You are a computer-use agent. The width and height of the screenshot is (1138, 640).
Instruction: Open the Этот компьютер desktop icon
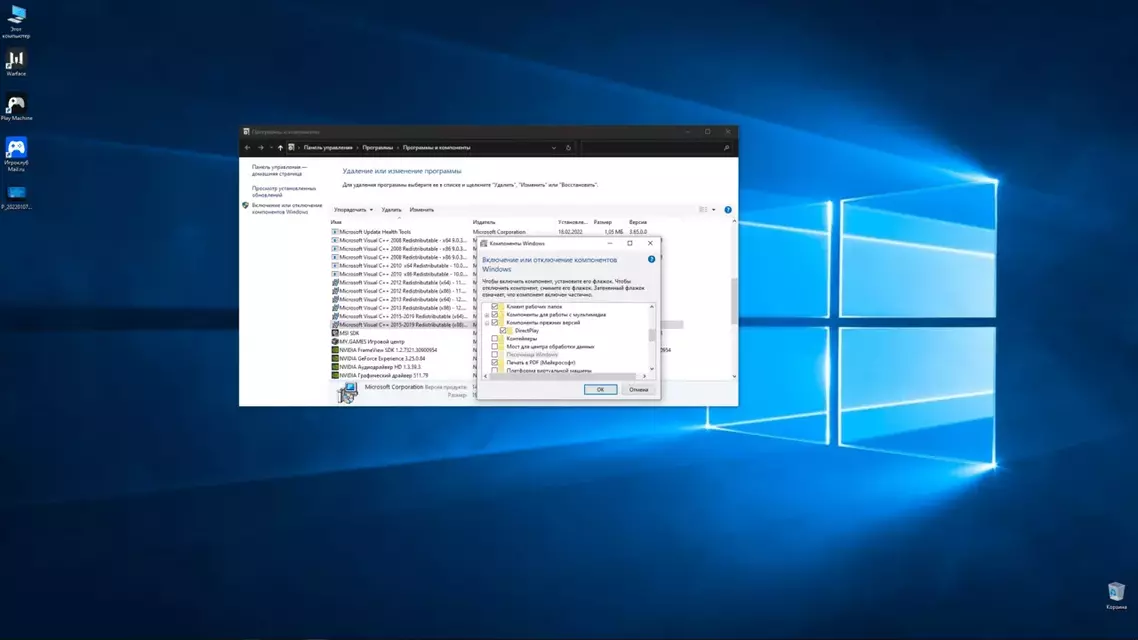pyautogui.click(x=16, y=22)
